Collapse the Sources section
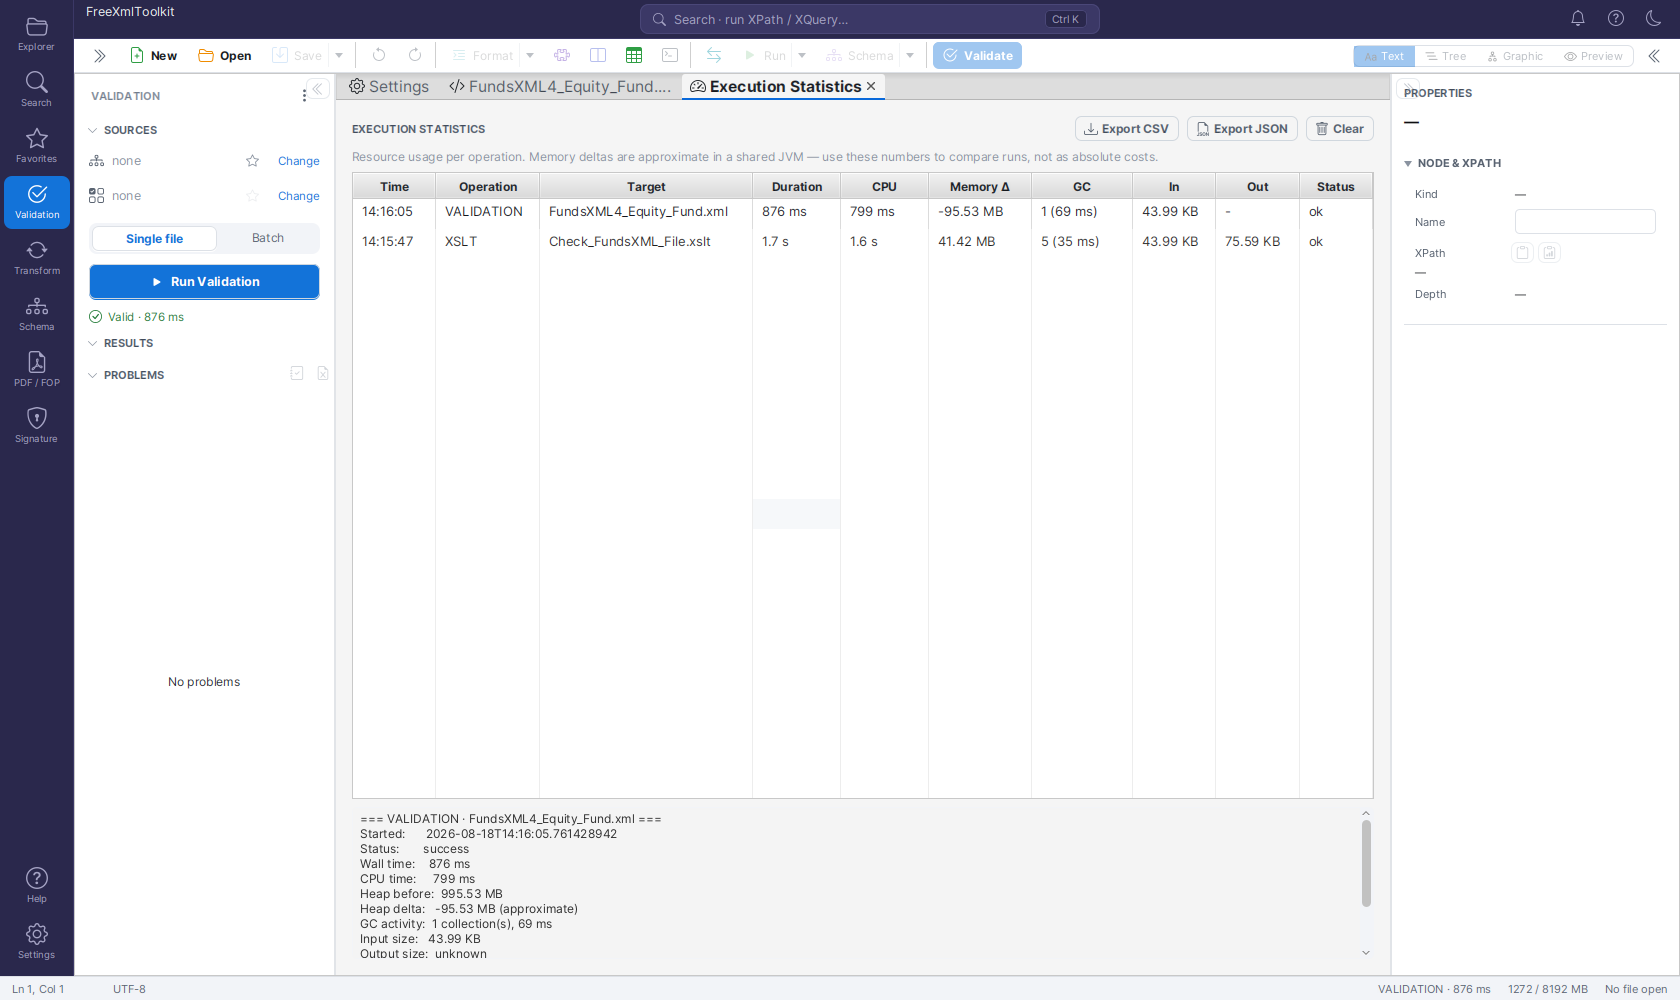Screen dimensions: 1680x1003 point(93,130)
